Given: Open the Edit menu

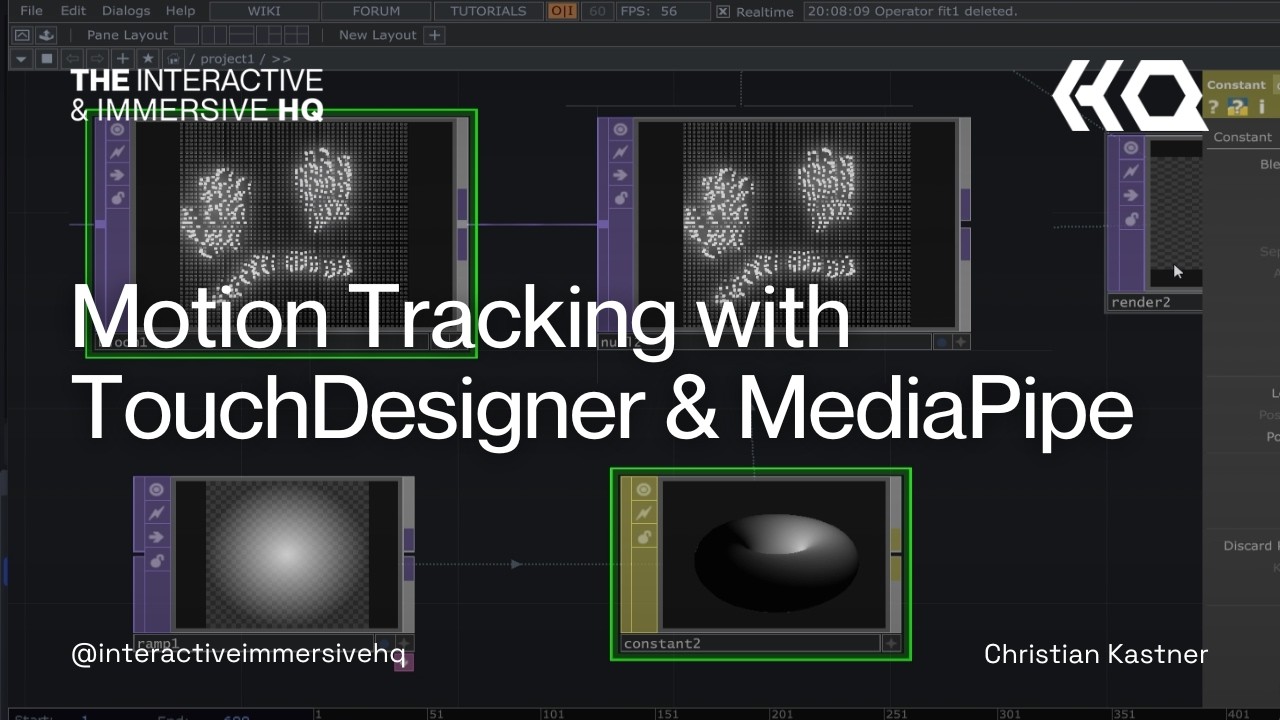Looking at the screenshot, I should pos(73,11).
